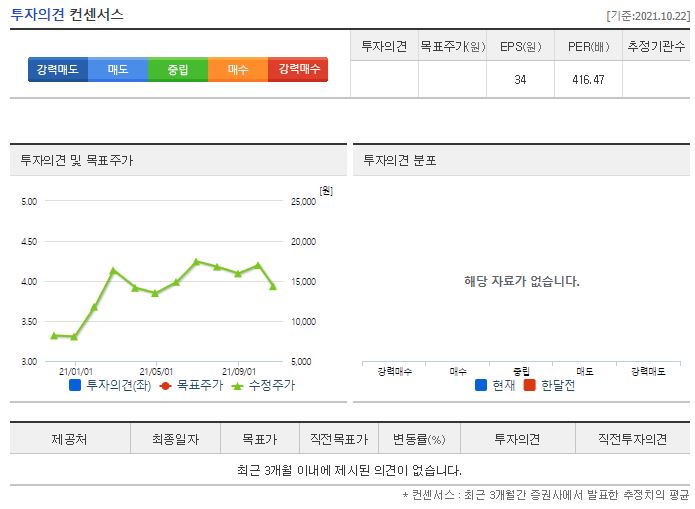Click the 21/01/01 x-axis label
This screenshot has height=509, width=695.
pos(76,372)
